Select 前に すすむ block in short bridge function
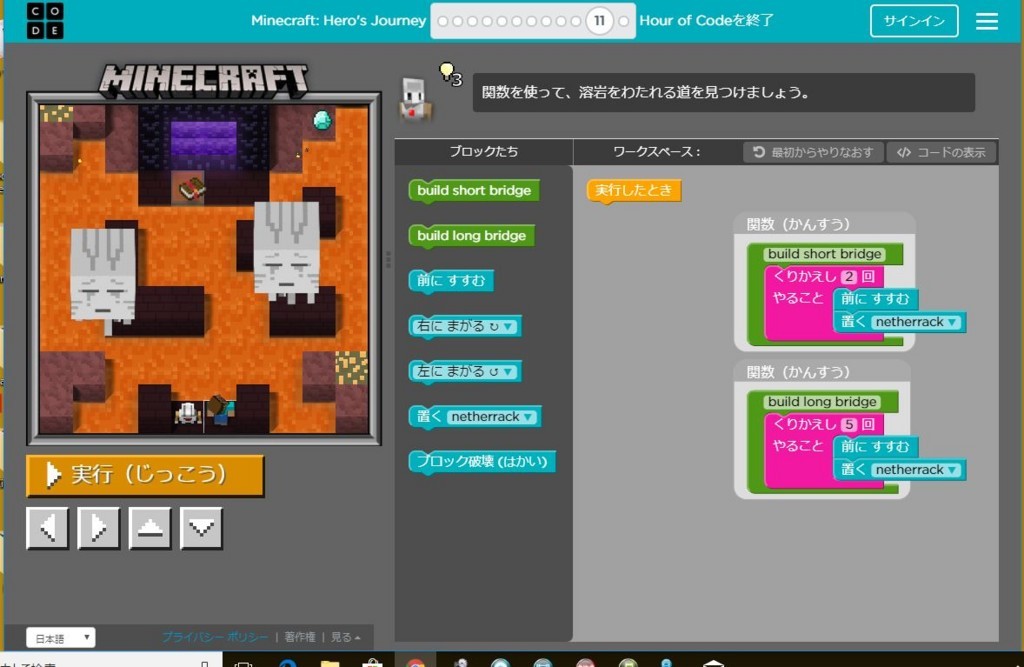 point(875,299)
